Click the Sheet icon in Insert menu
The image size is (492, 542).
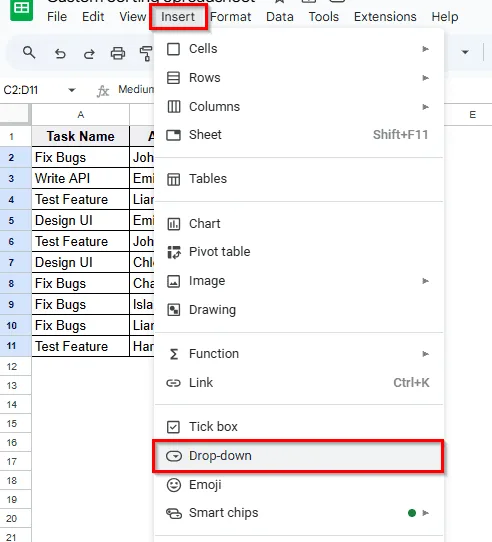click(x=173, y=135)
